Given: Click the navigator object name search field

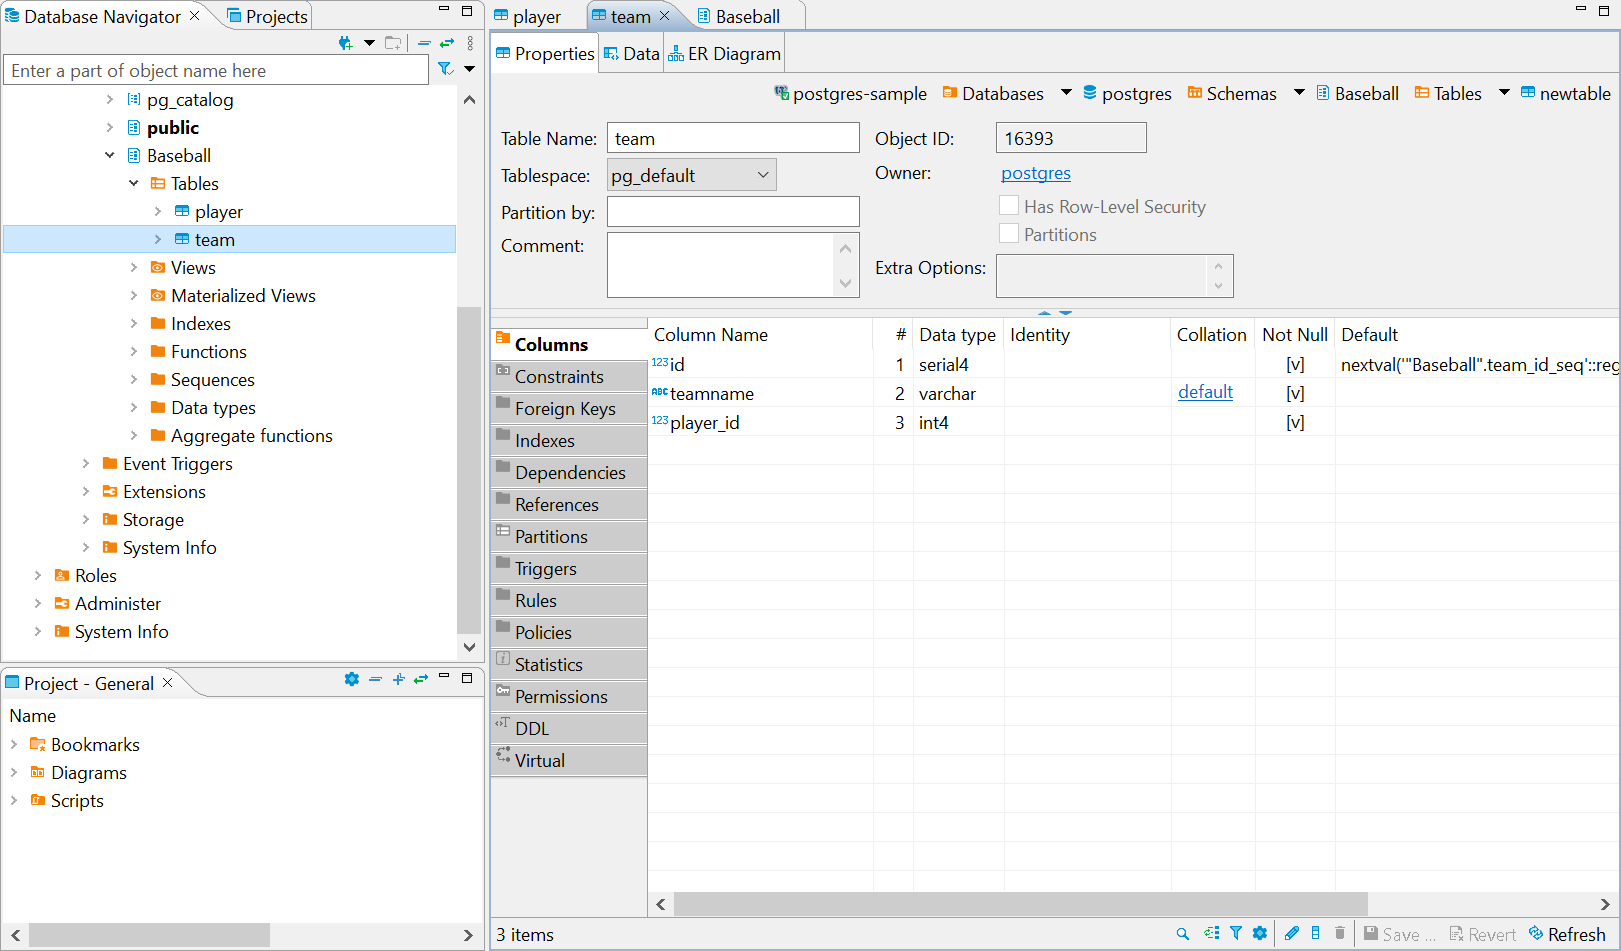Looking at the screenshot, I should pyautogui.click(x=216, y=70).
